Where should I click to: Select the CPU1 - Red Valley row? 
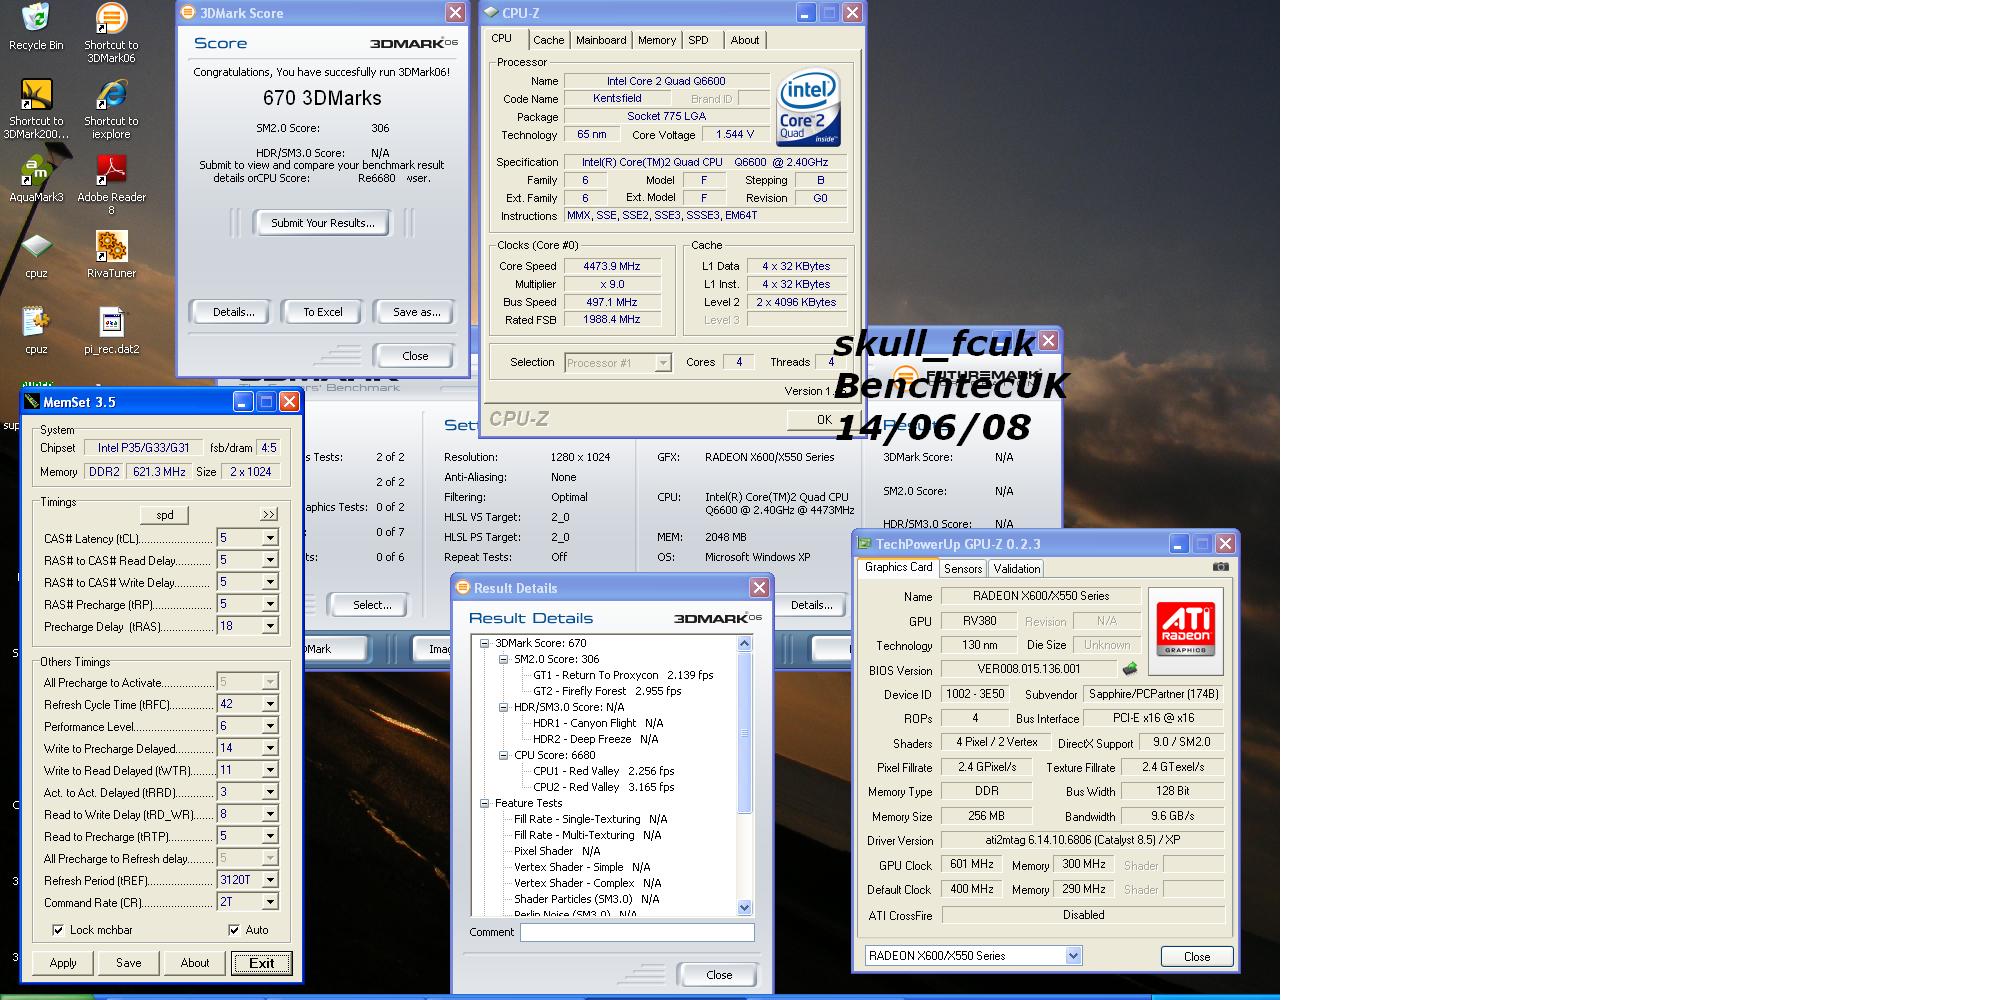click(603, 771)
